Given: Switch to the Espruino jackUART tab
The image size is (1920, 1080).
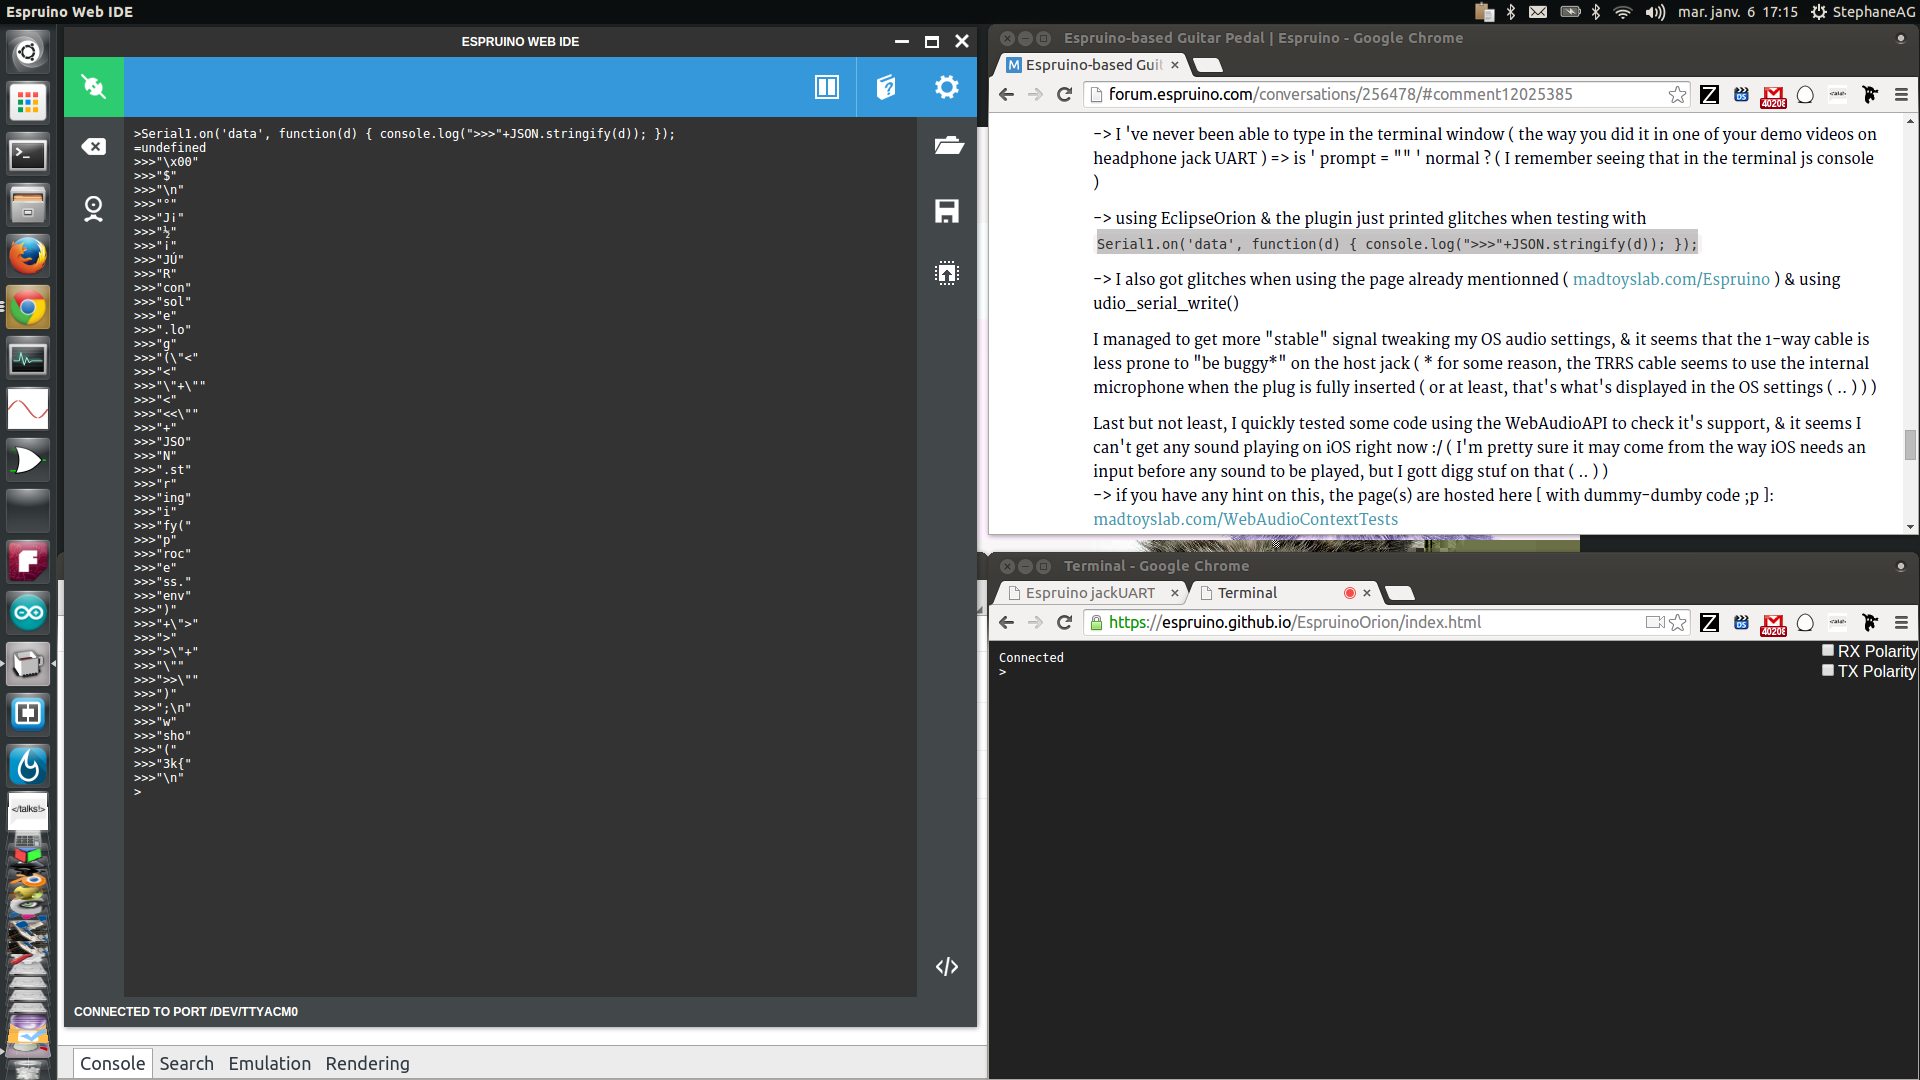Looking at the screenshot, I should tap(1090, 593).
